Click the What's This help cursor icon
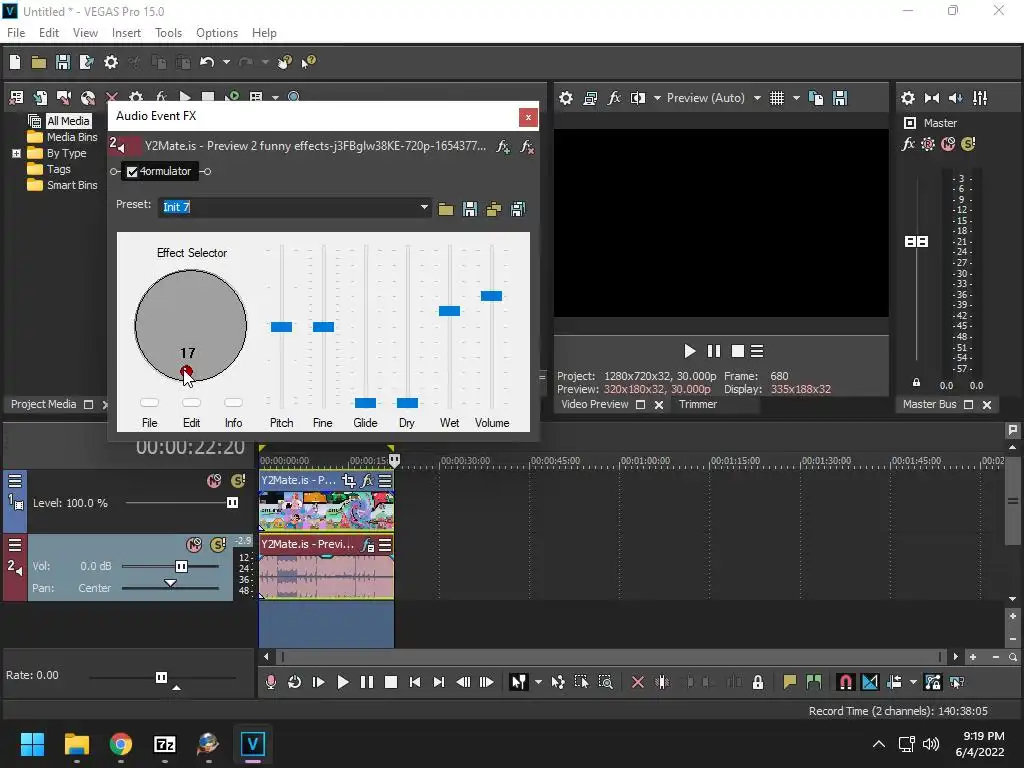 308,62
